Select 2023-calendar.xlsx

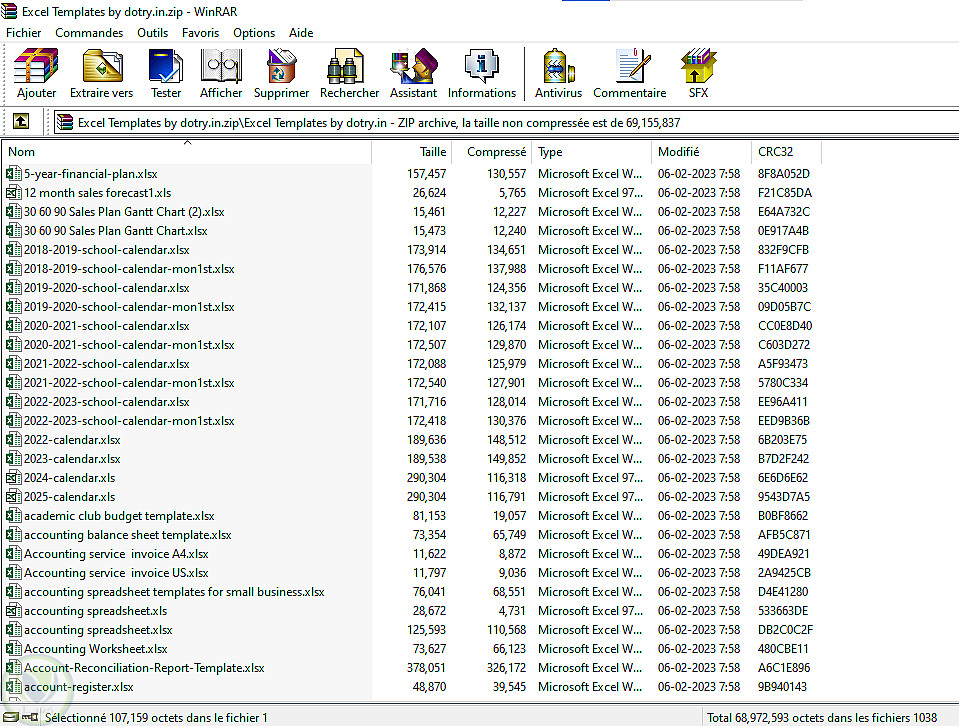(x=72, y=459)
